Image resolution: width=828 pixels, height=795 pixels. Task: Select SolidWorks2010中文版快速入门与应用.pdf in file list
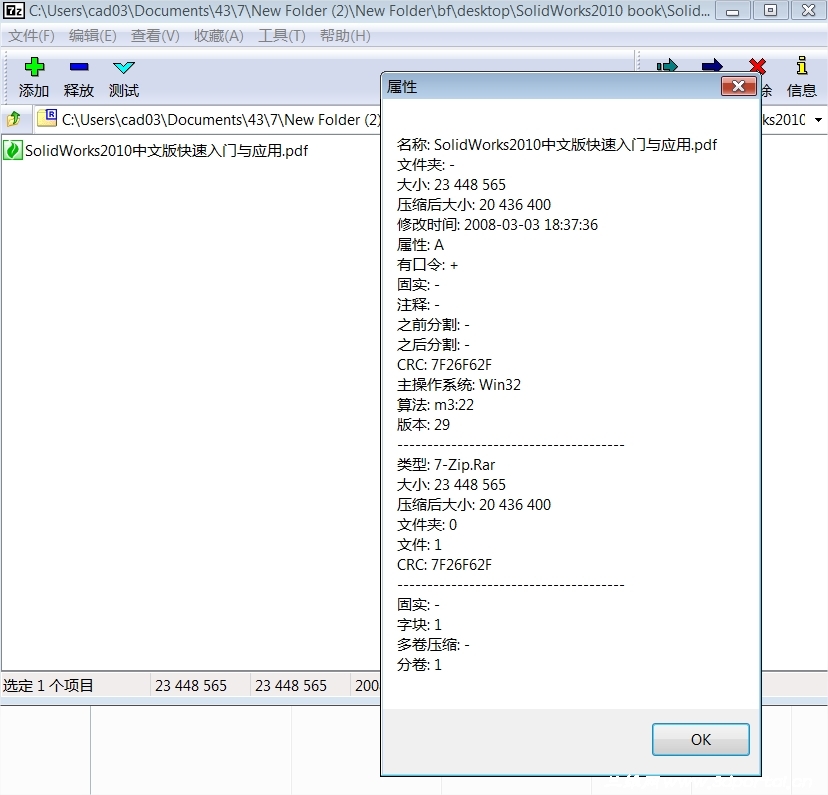pyautogui.click(x=166, y=151)
